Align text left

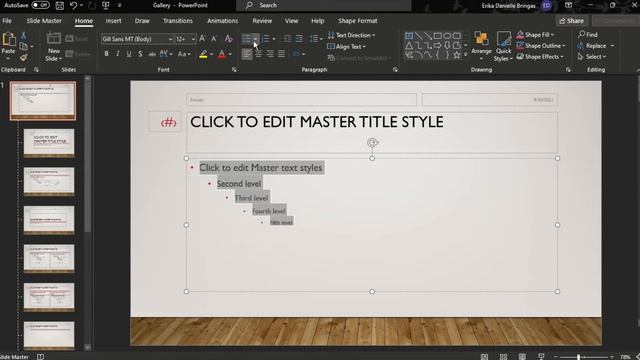click(247, 54)
